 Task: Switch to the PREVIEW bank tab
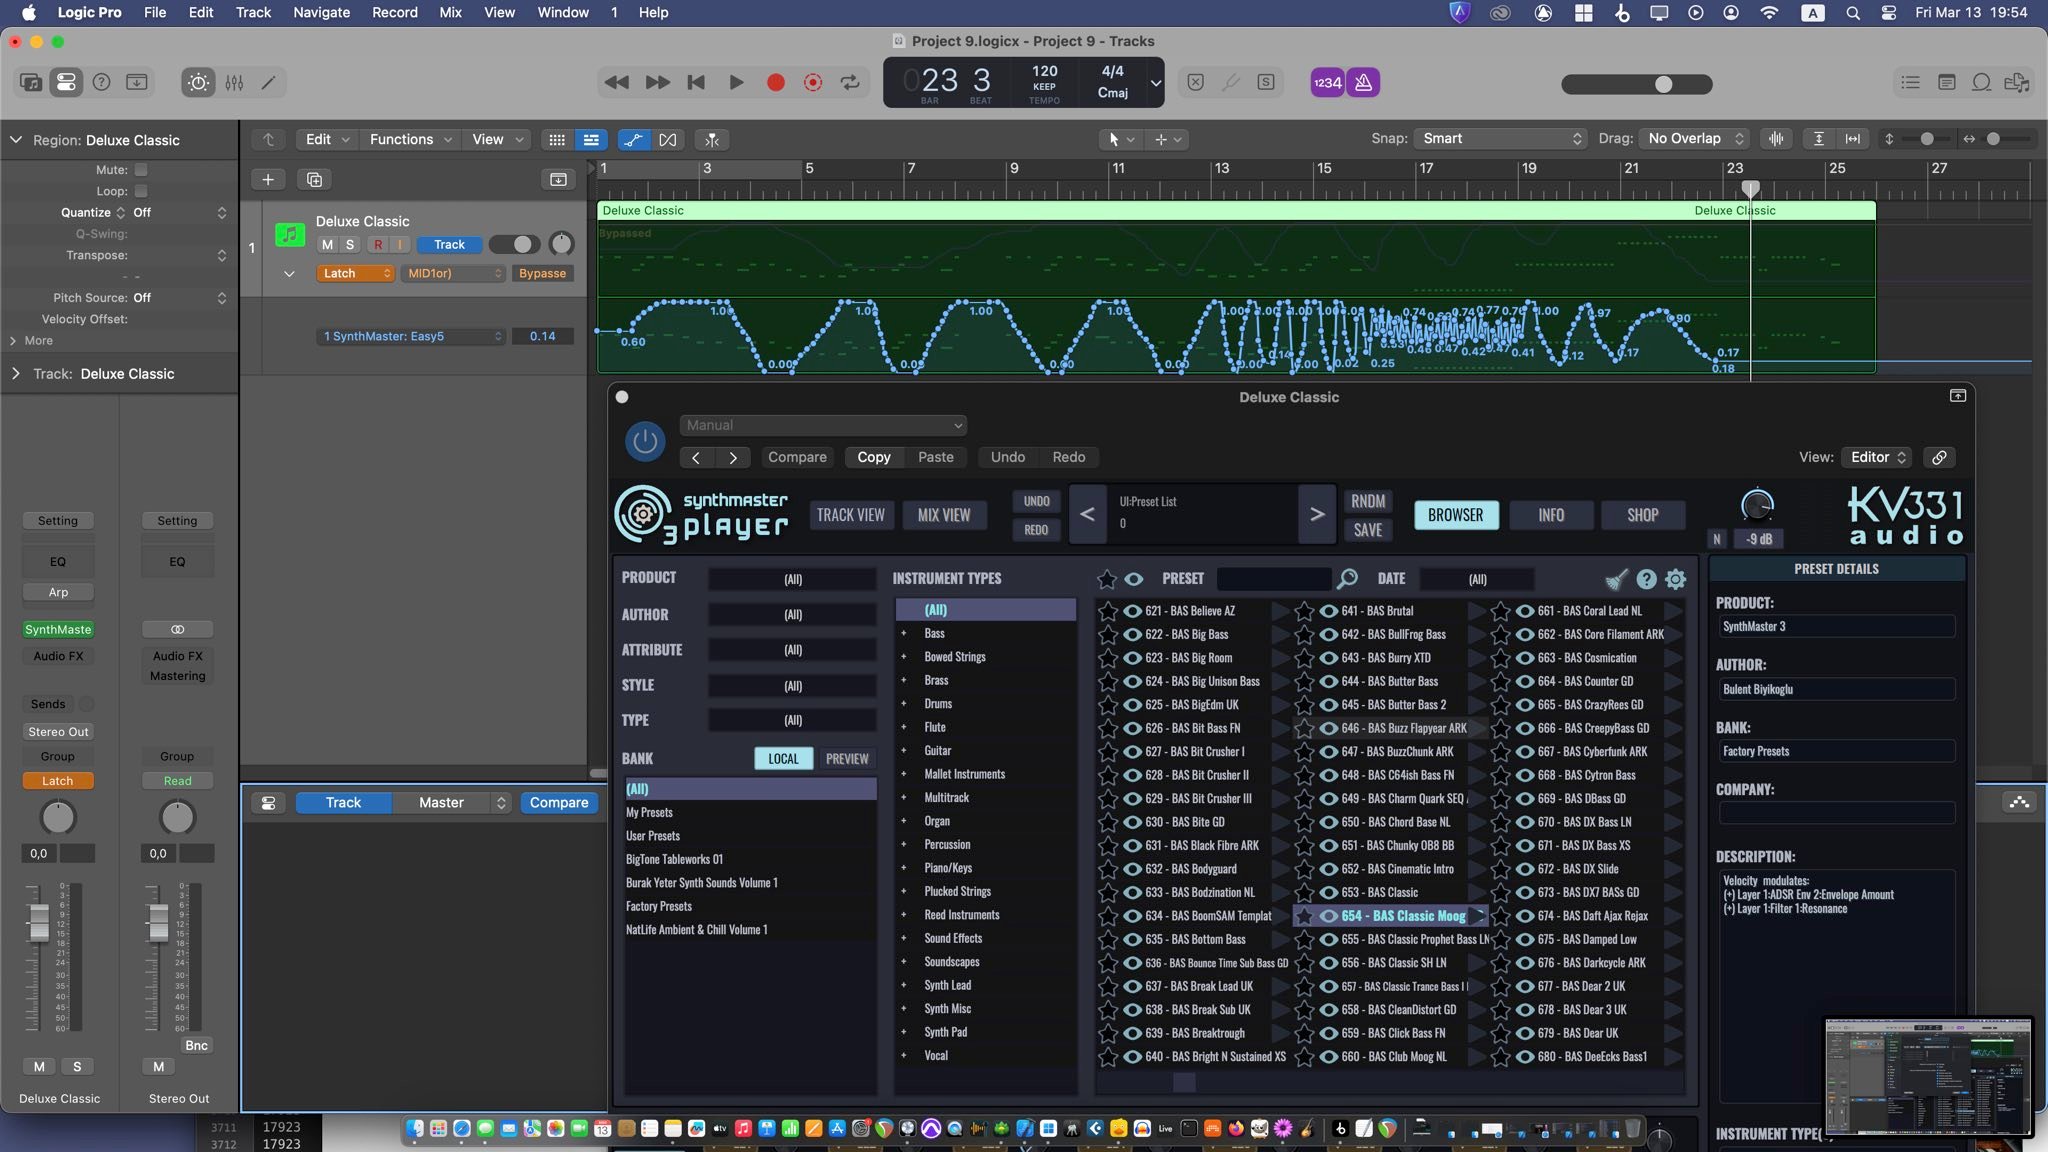846,759
